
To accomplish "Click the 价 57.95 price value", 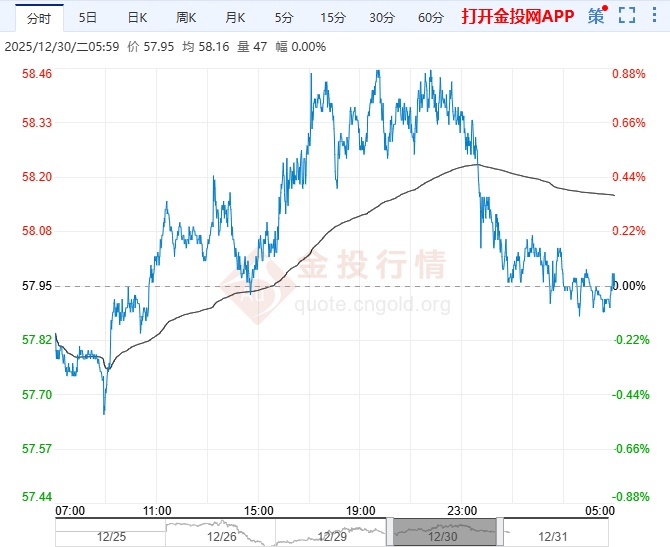I will pos(150,47).
